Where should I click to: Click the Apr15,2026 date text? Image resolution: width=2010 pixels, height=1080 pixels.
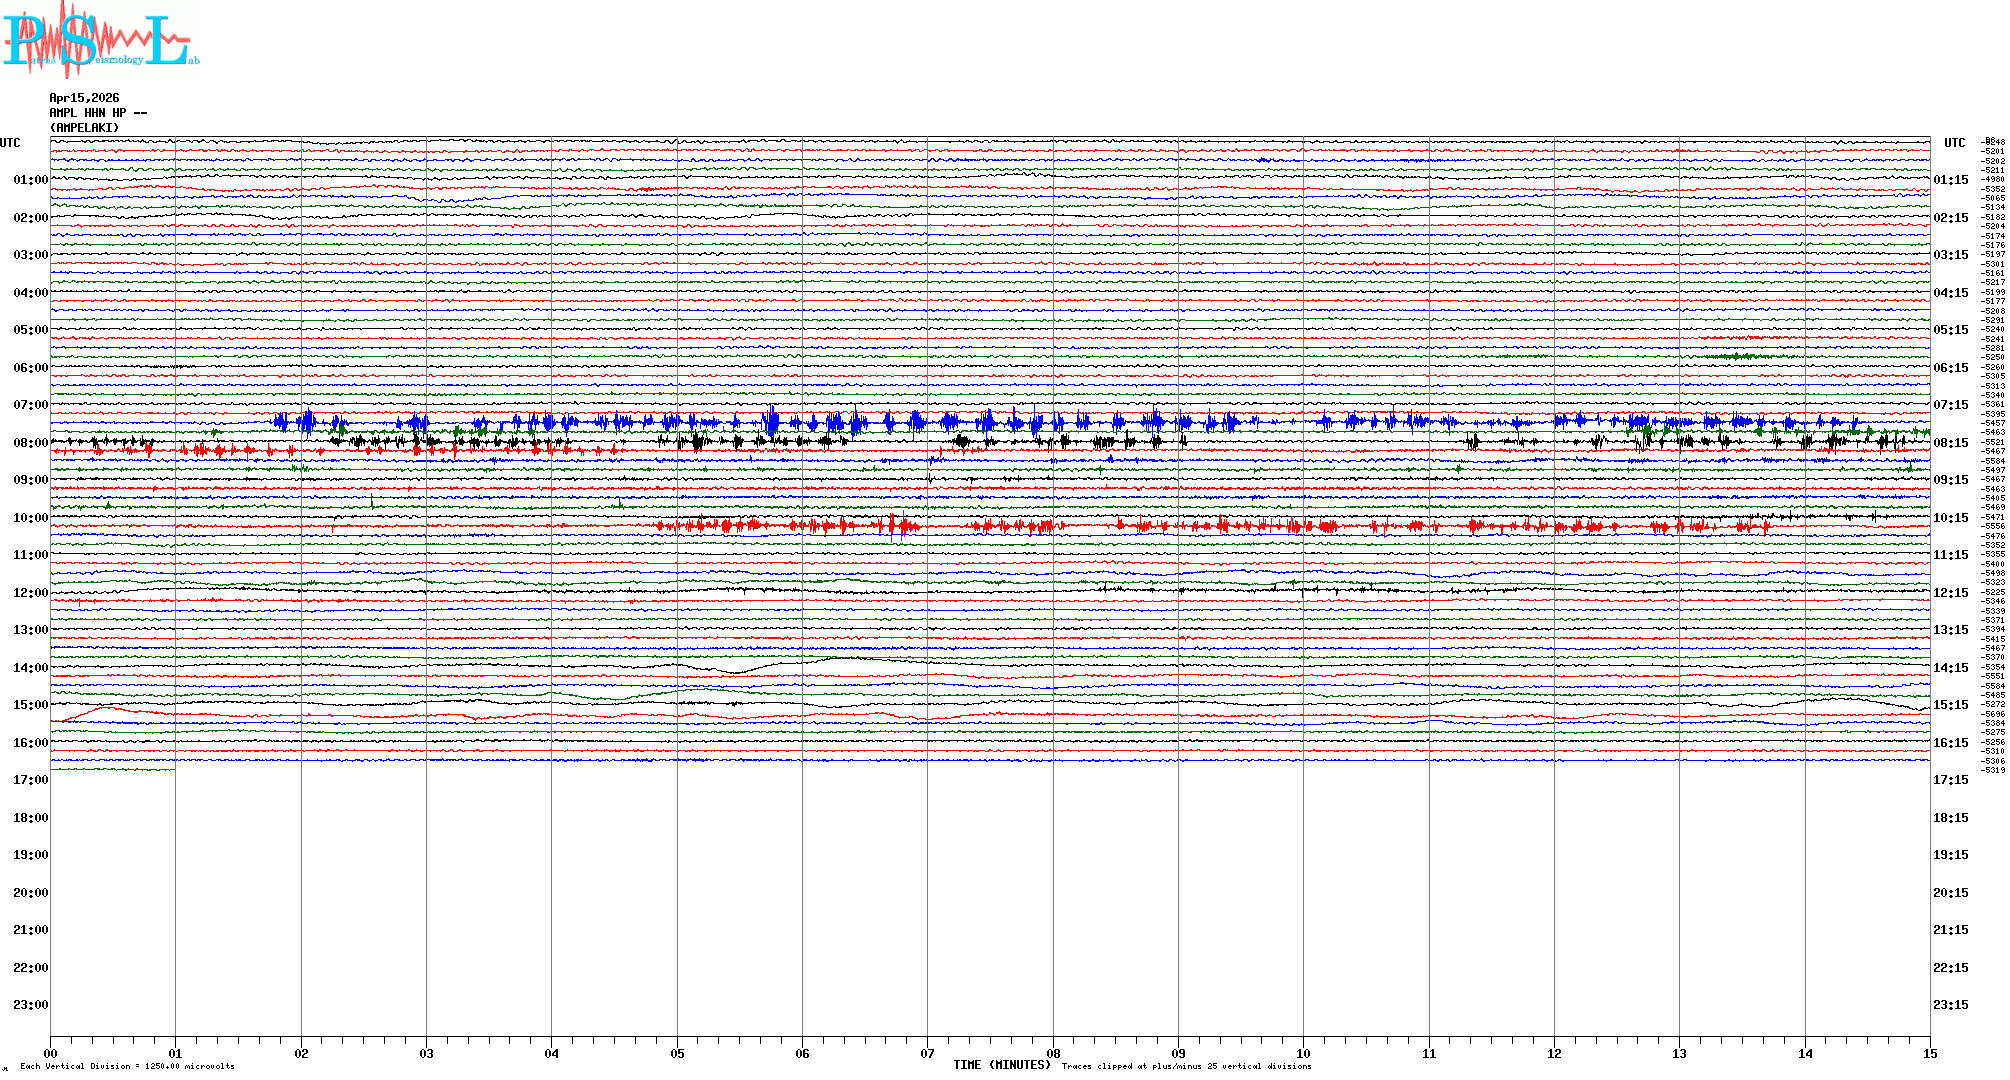pyautogui.click(x=84, y=98)
